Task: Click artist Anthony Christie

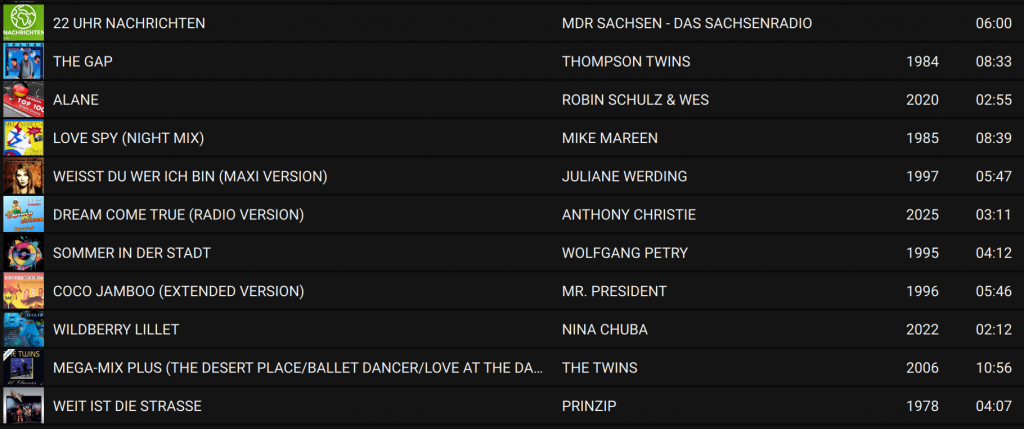Action: pyautogui.click(x=629, y=215)
